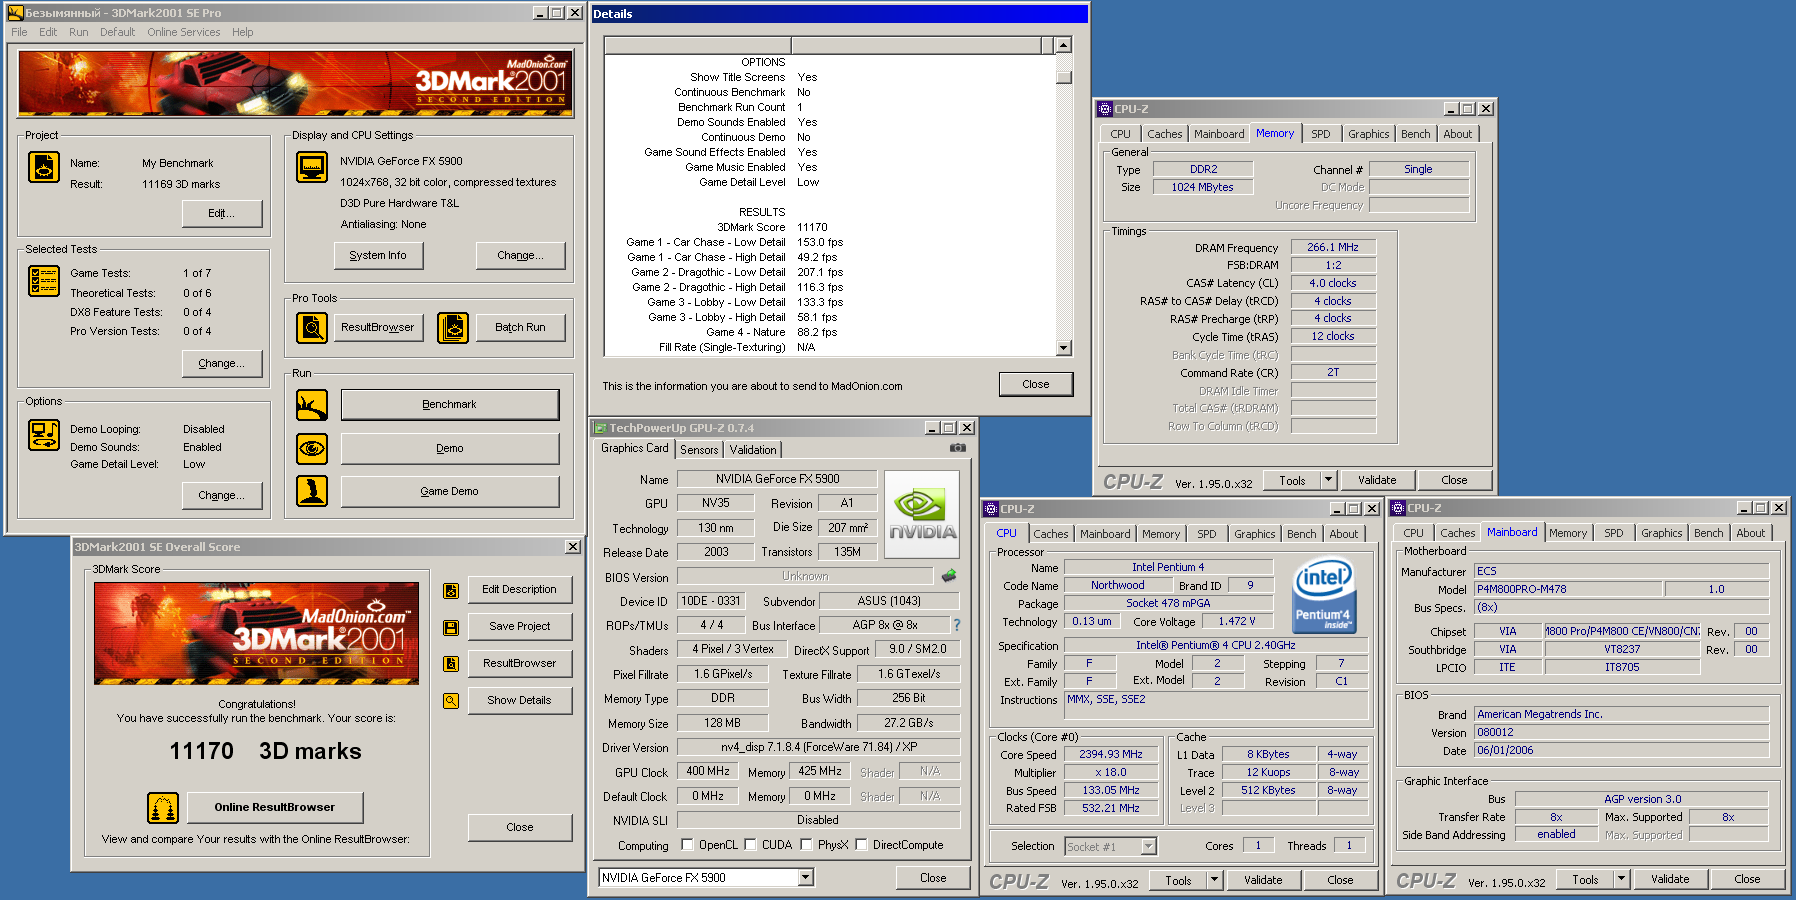This screenshot has height=900, width=1796.
Task: Click the 3DMark2001 Second Edition banner image
Action: 296,83
